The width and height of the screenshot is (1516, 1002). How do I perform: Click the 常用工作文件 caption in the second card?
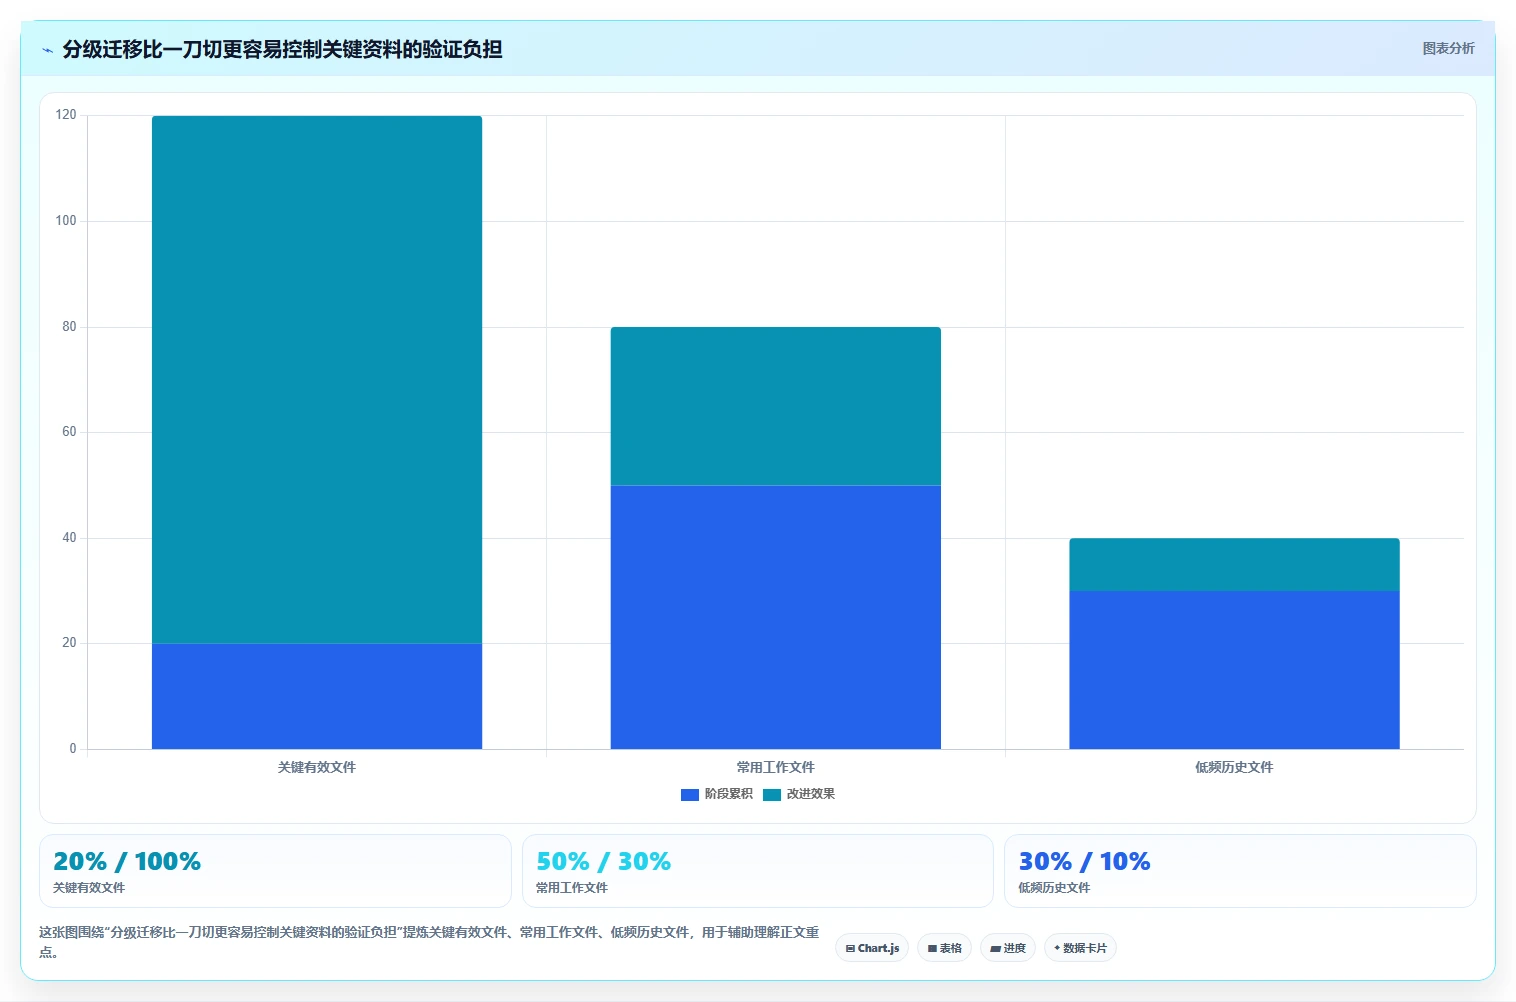click(571, 888)
